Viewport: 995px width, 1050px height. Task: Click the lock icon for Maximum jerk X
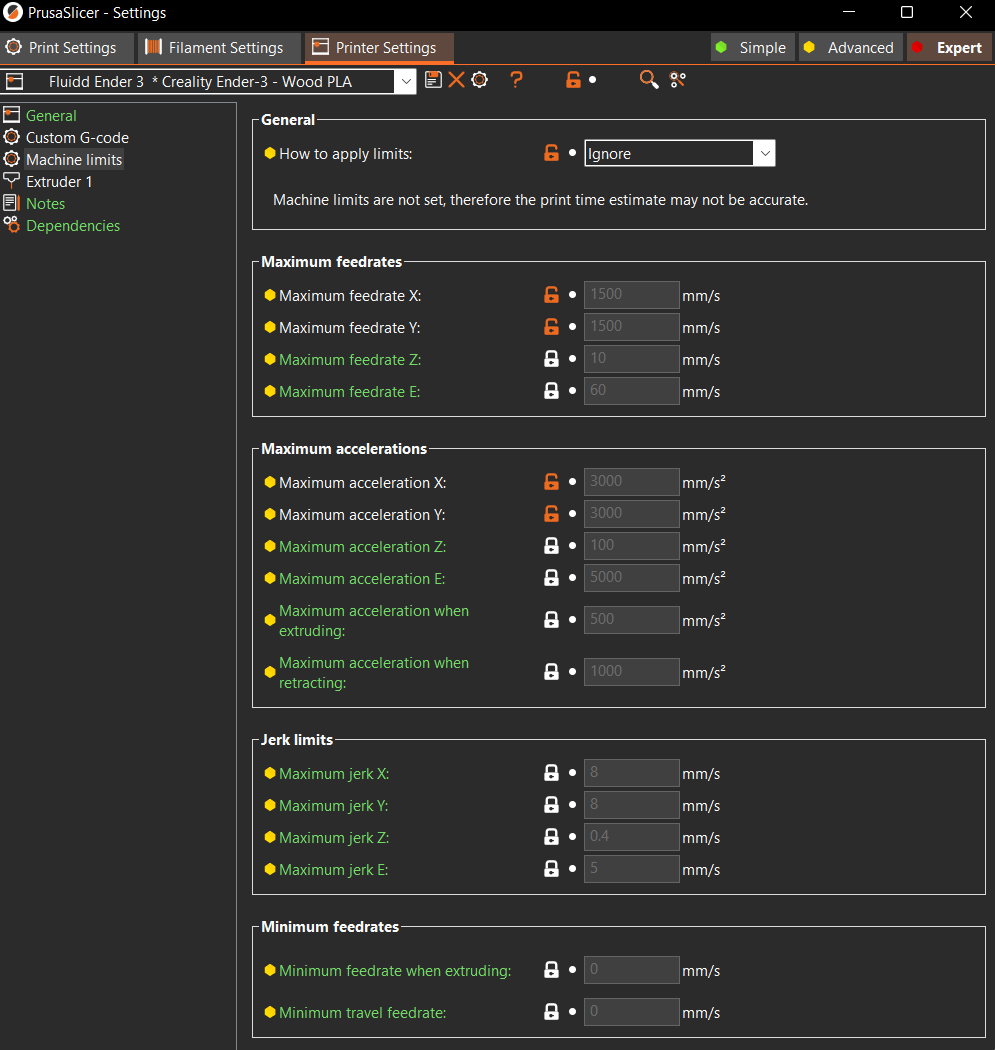551,773
